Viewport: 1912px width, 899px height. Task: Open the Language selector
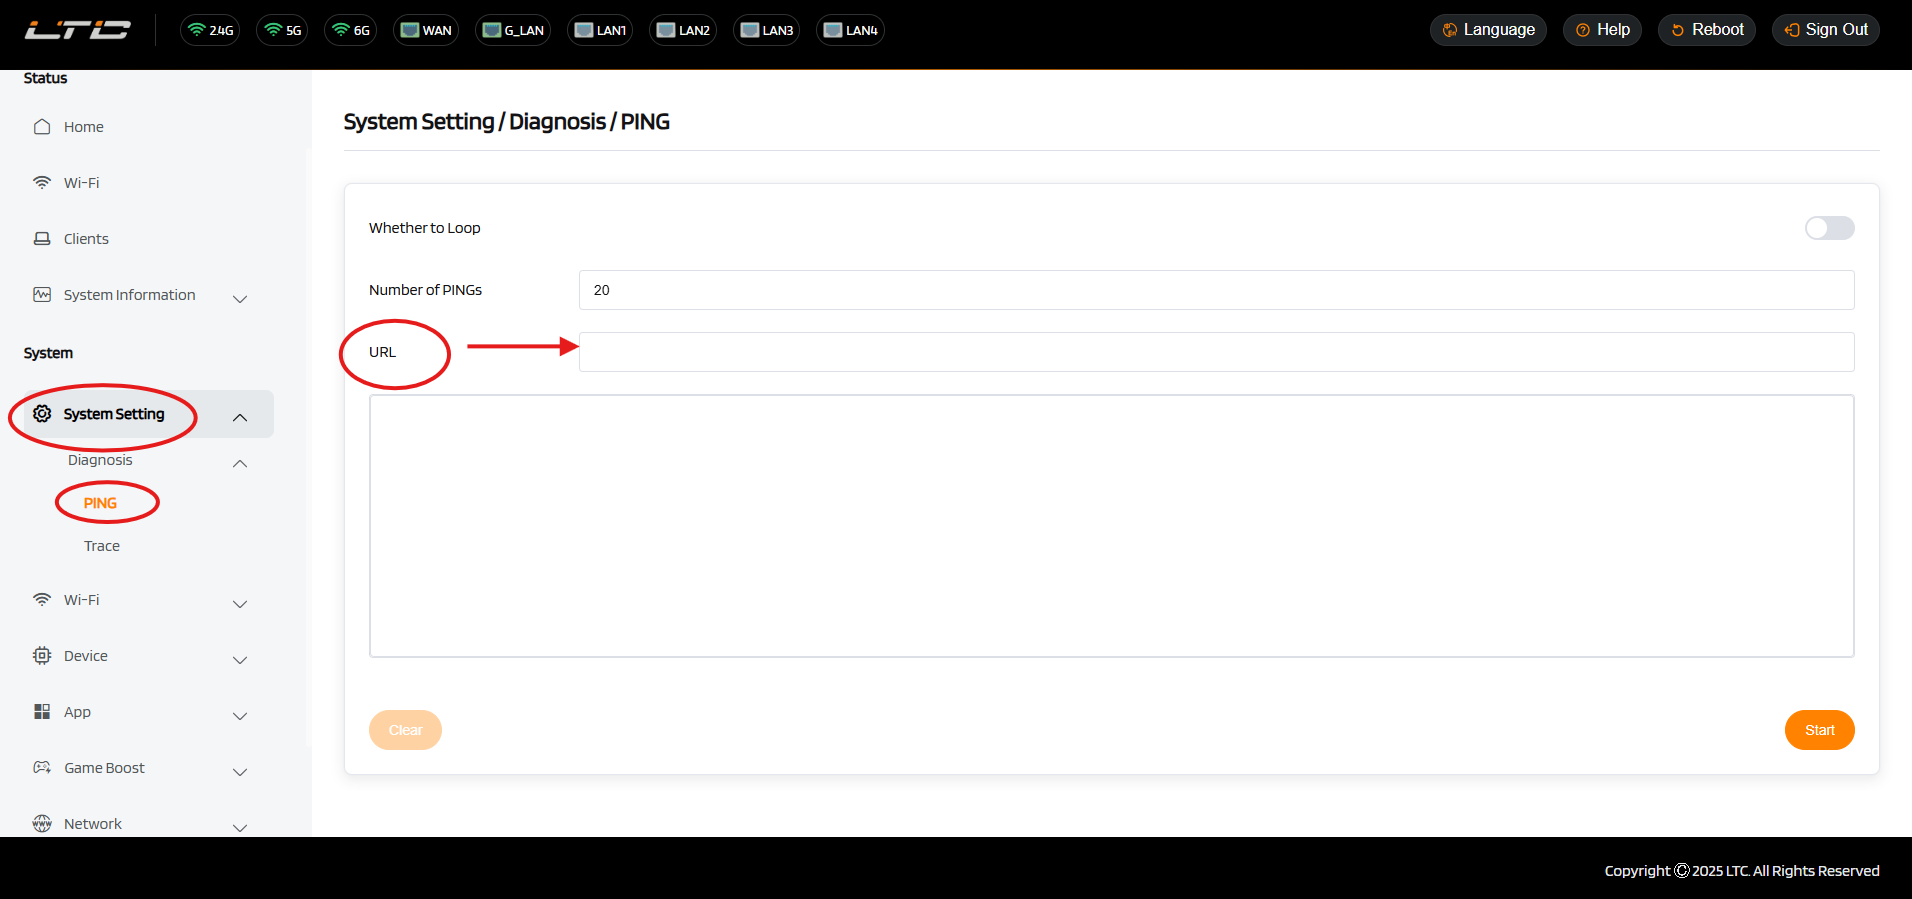(x=1488, y=30)
